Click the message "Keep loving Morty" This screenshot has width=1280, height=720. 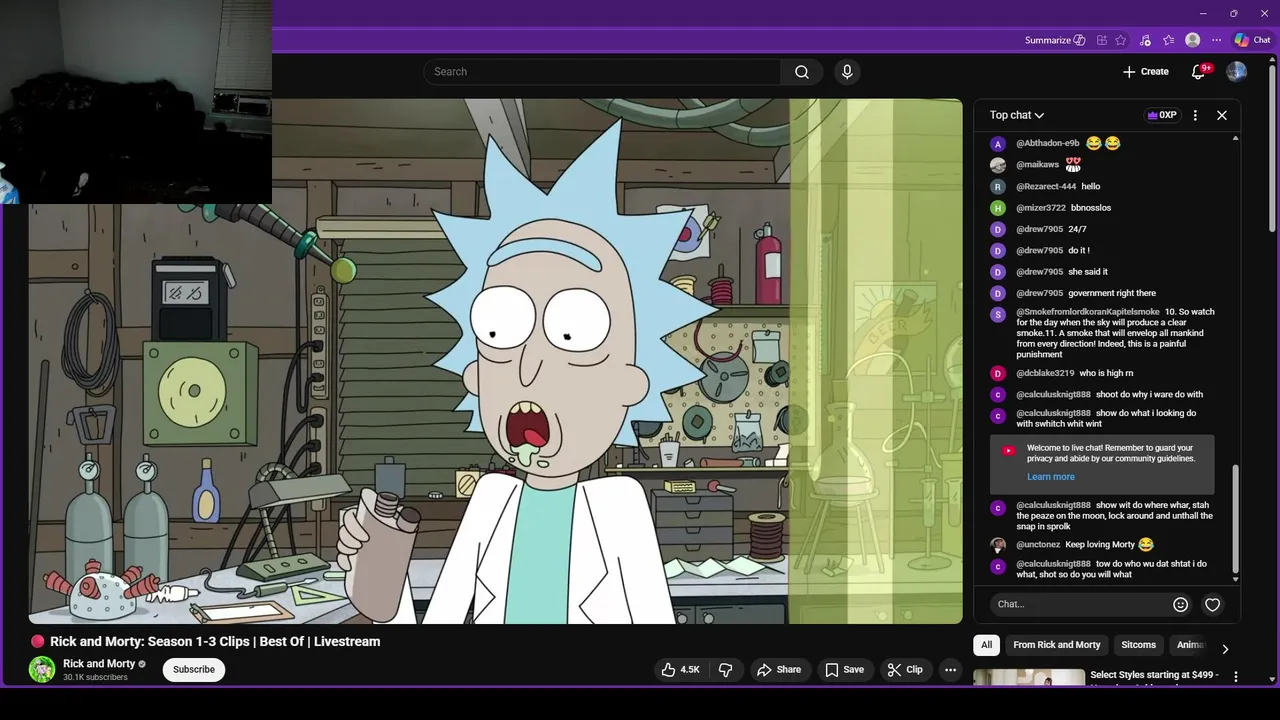tap(1100, 545)
